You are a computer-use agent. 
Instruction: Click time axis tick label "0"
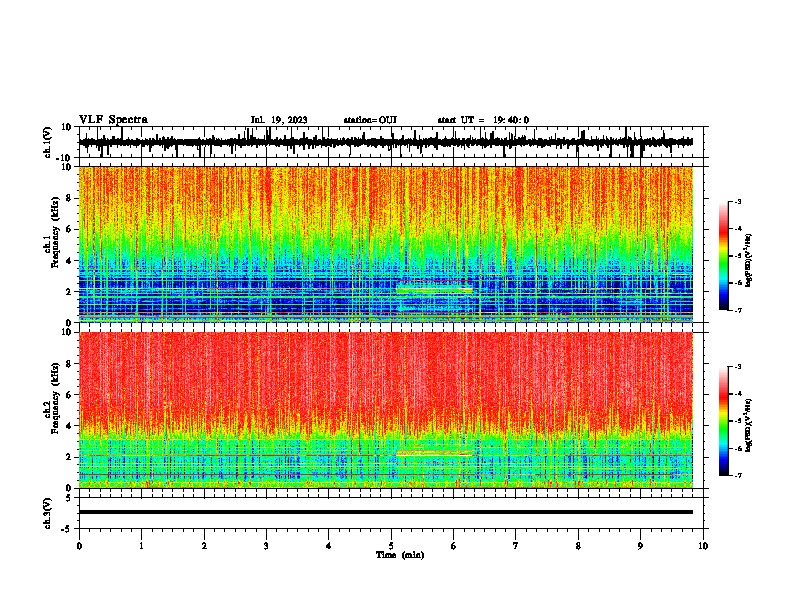(79, 546)
